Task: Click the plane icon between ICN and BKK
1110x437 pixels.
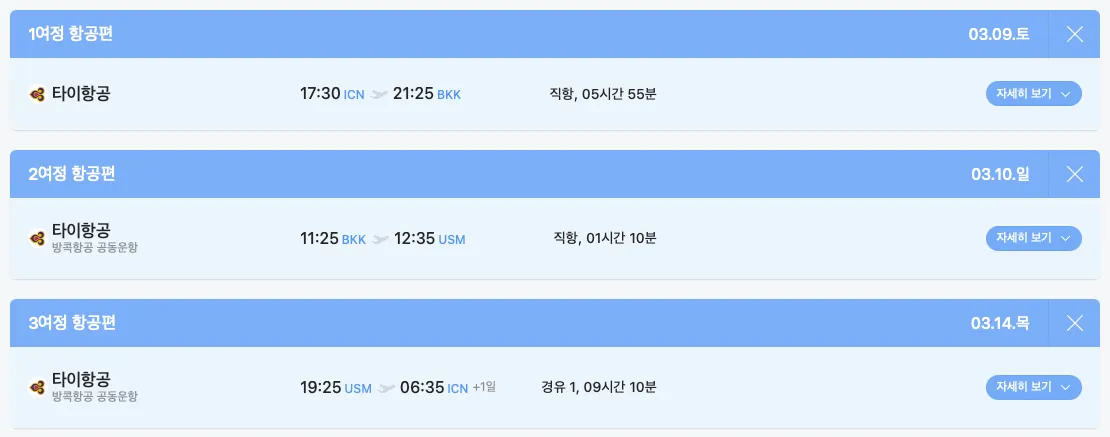Action: (379, 94)
